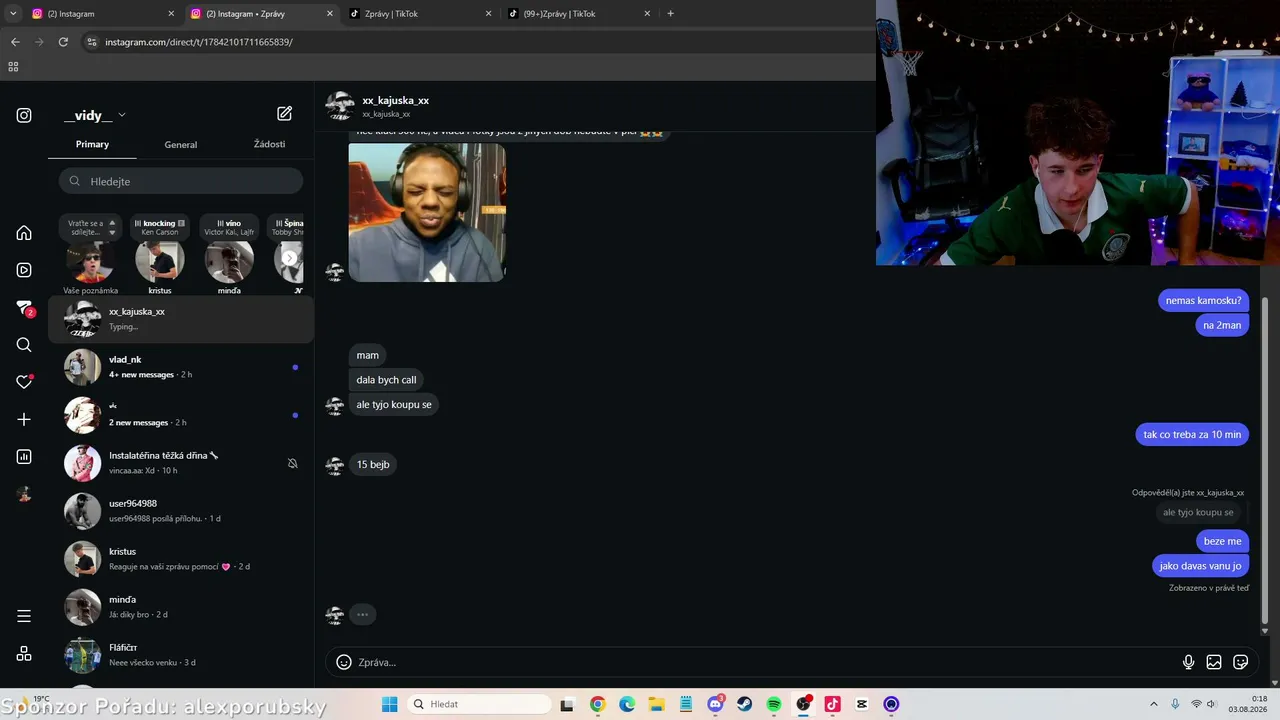Open the Messages icon with the 2 badge
Viewport: 1280px width, 720px height.
pyautogui.click(x=25, y=308)
